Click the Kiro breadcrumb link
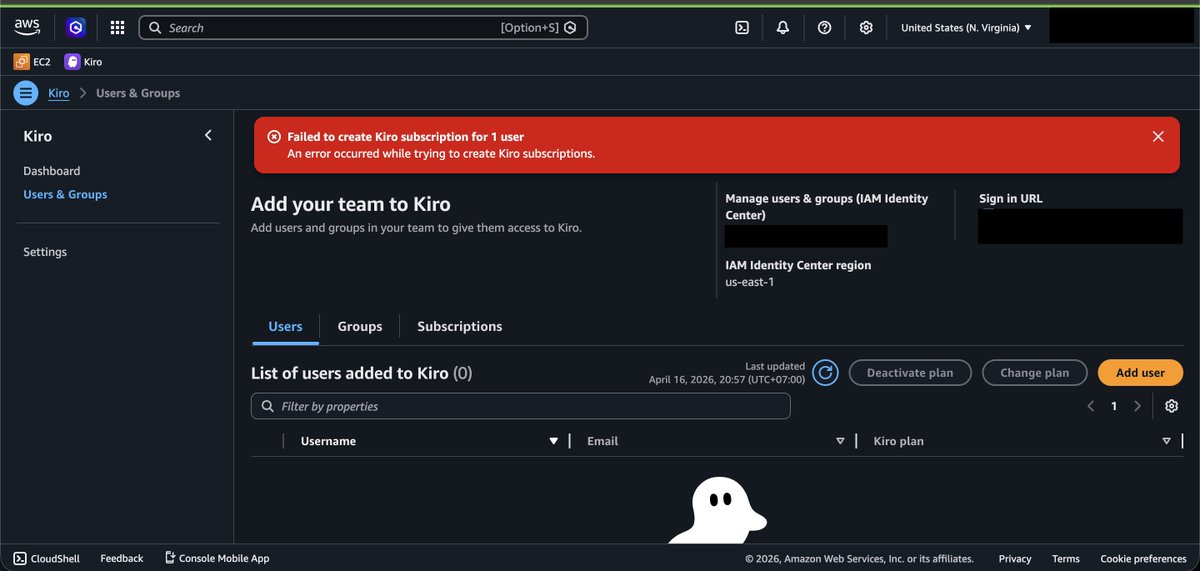The width and height of the screenshot is (1200, 571). tap(59, 93)
